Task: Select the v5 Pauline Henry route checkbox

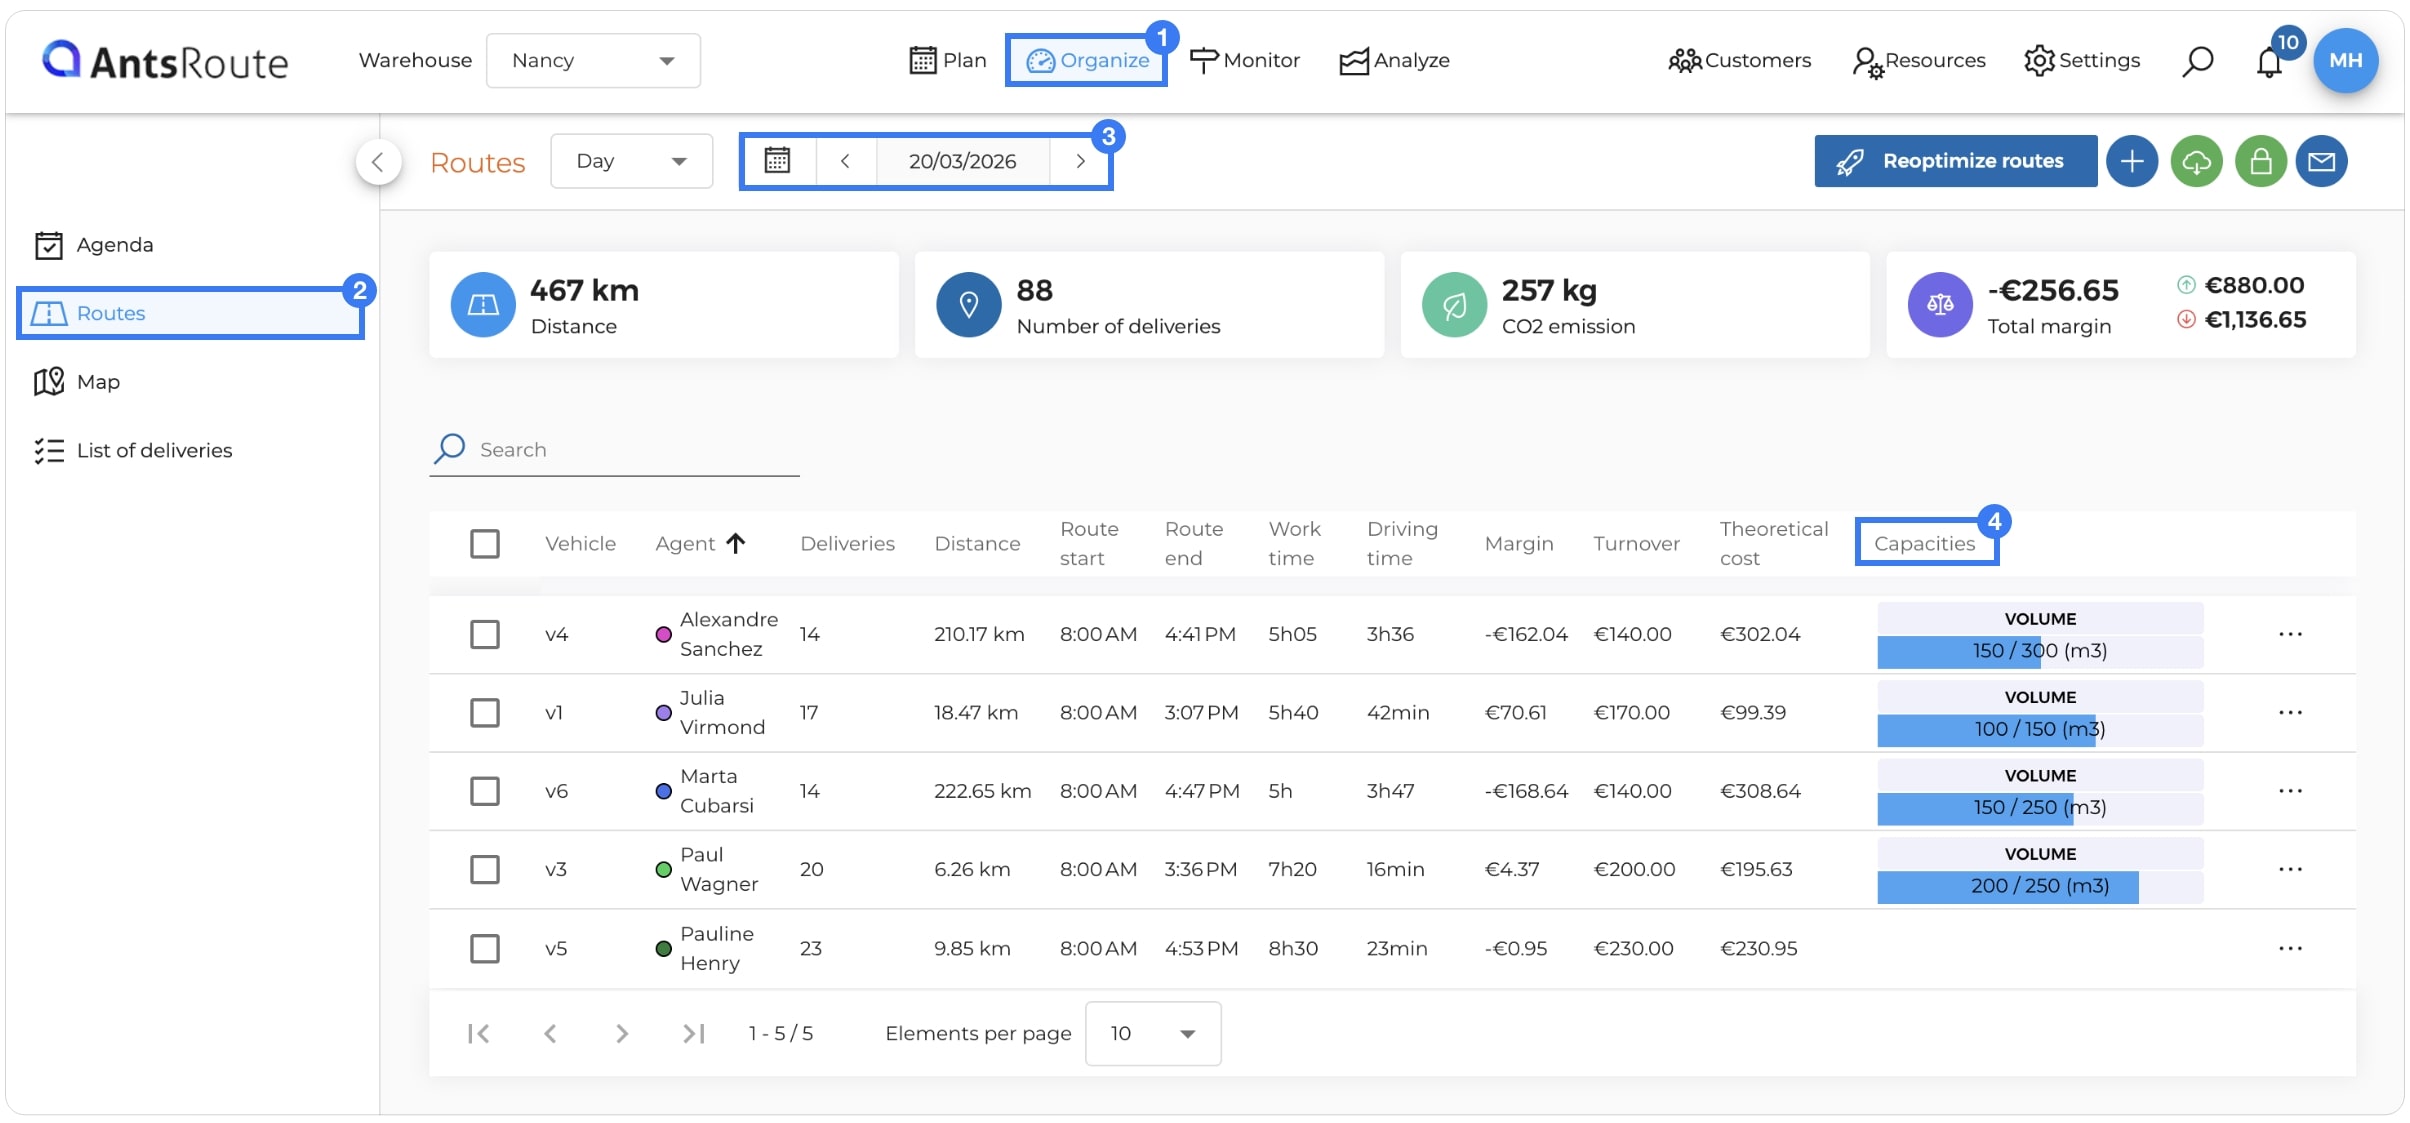Action: click(485, 948)
